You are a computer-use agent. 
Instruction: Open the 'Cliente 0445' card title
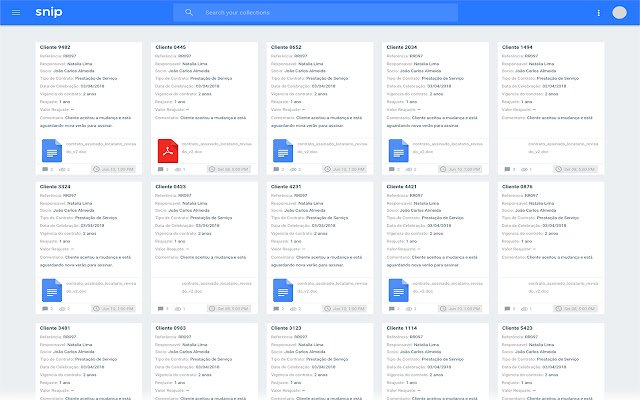(x=171, y=47)
